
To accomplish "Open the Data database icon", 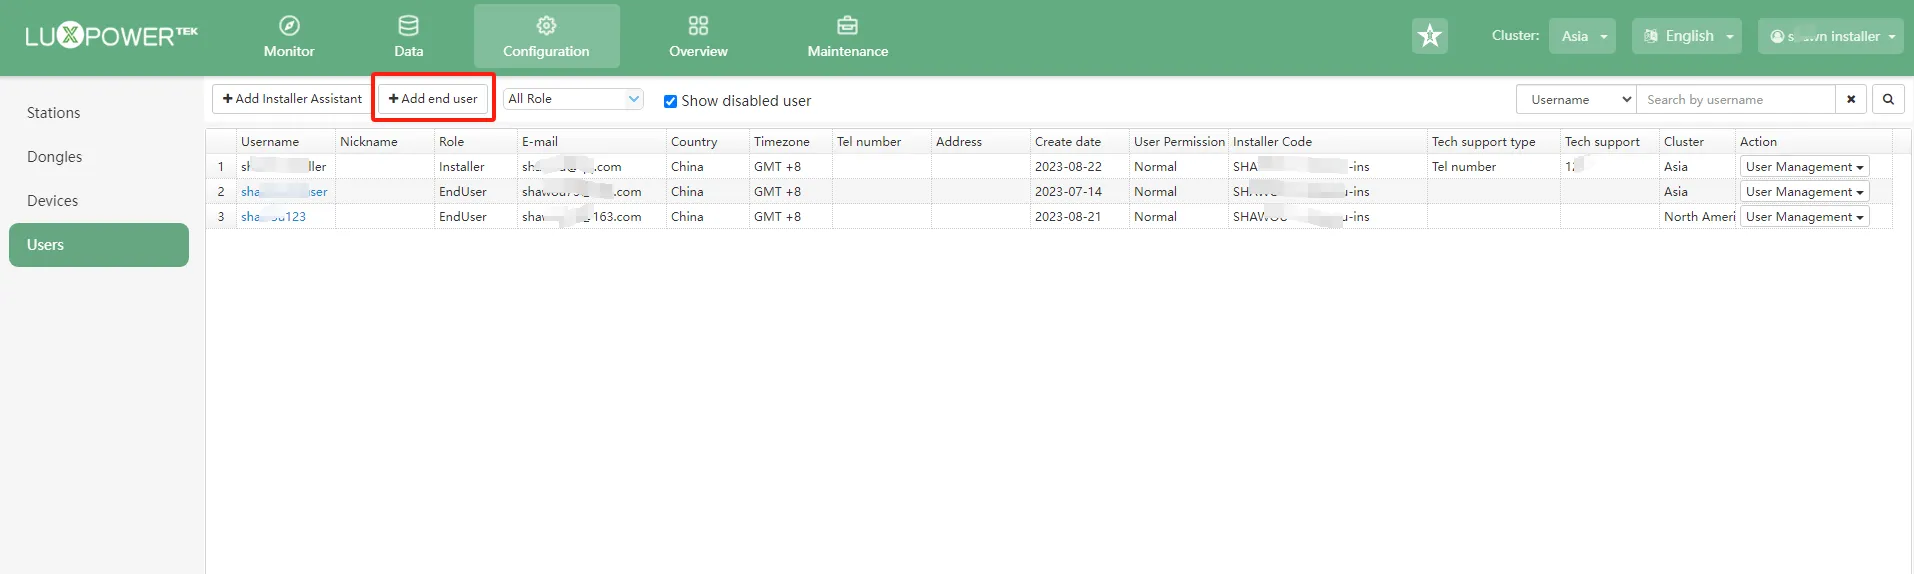I will click(x=408, y=26).
